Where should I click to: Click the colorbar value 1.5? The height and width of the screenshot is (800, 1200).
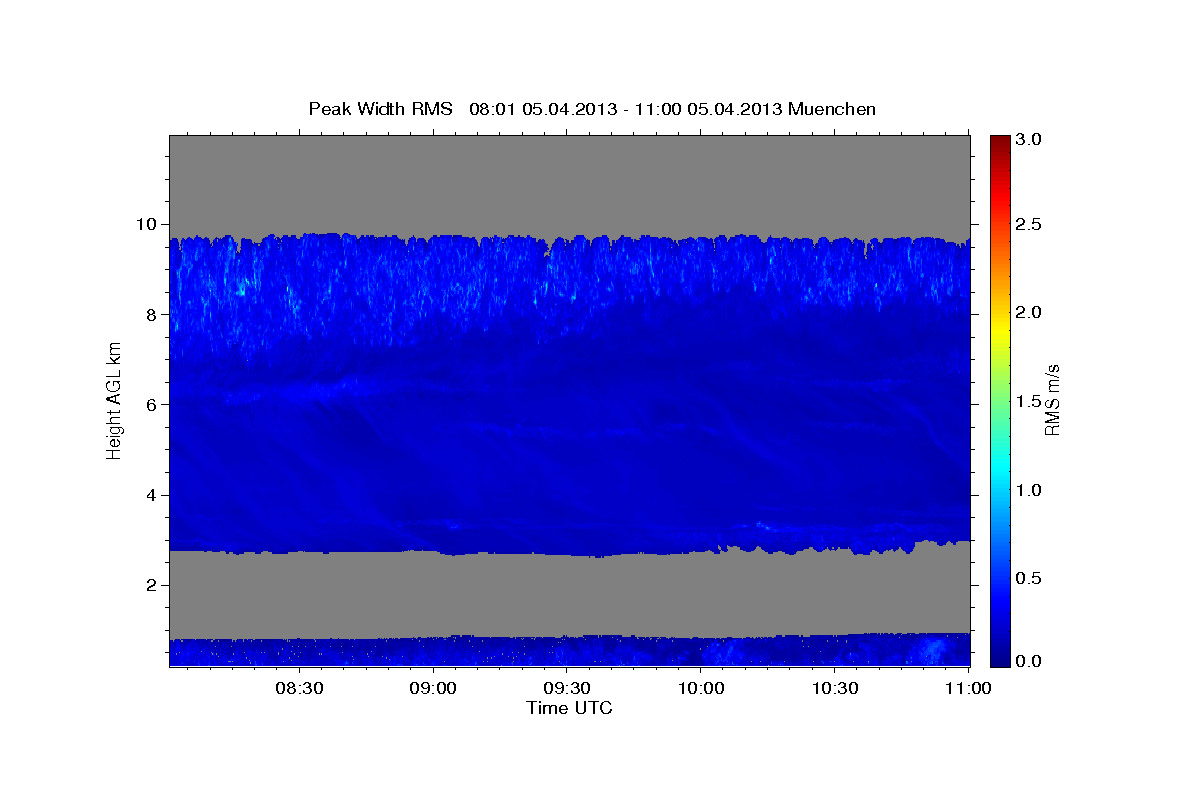(1028, 401)
